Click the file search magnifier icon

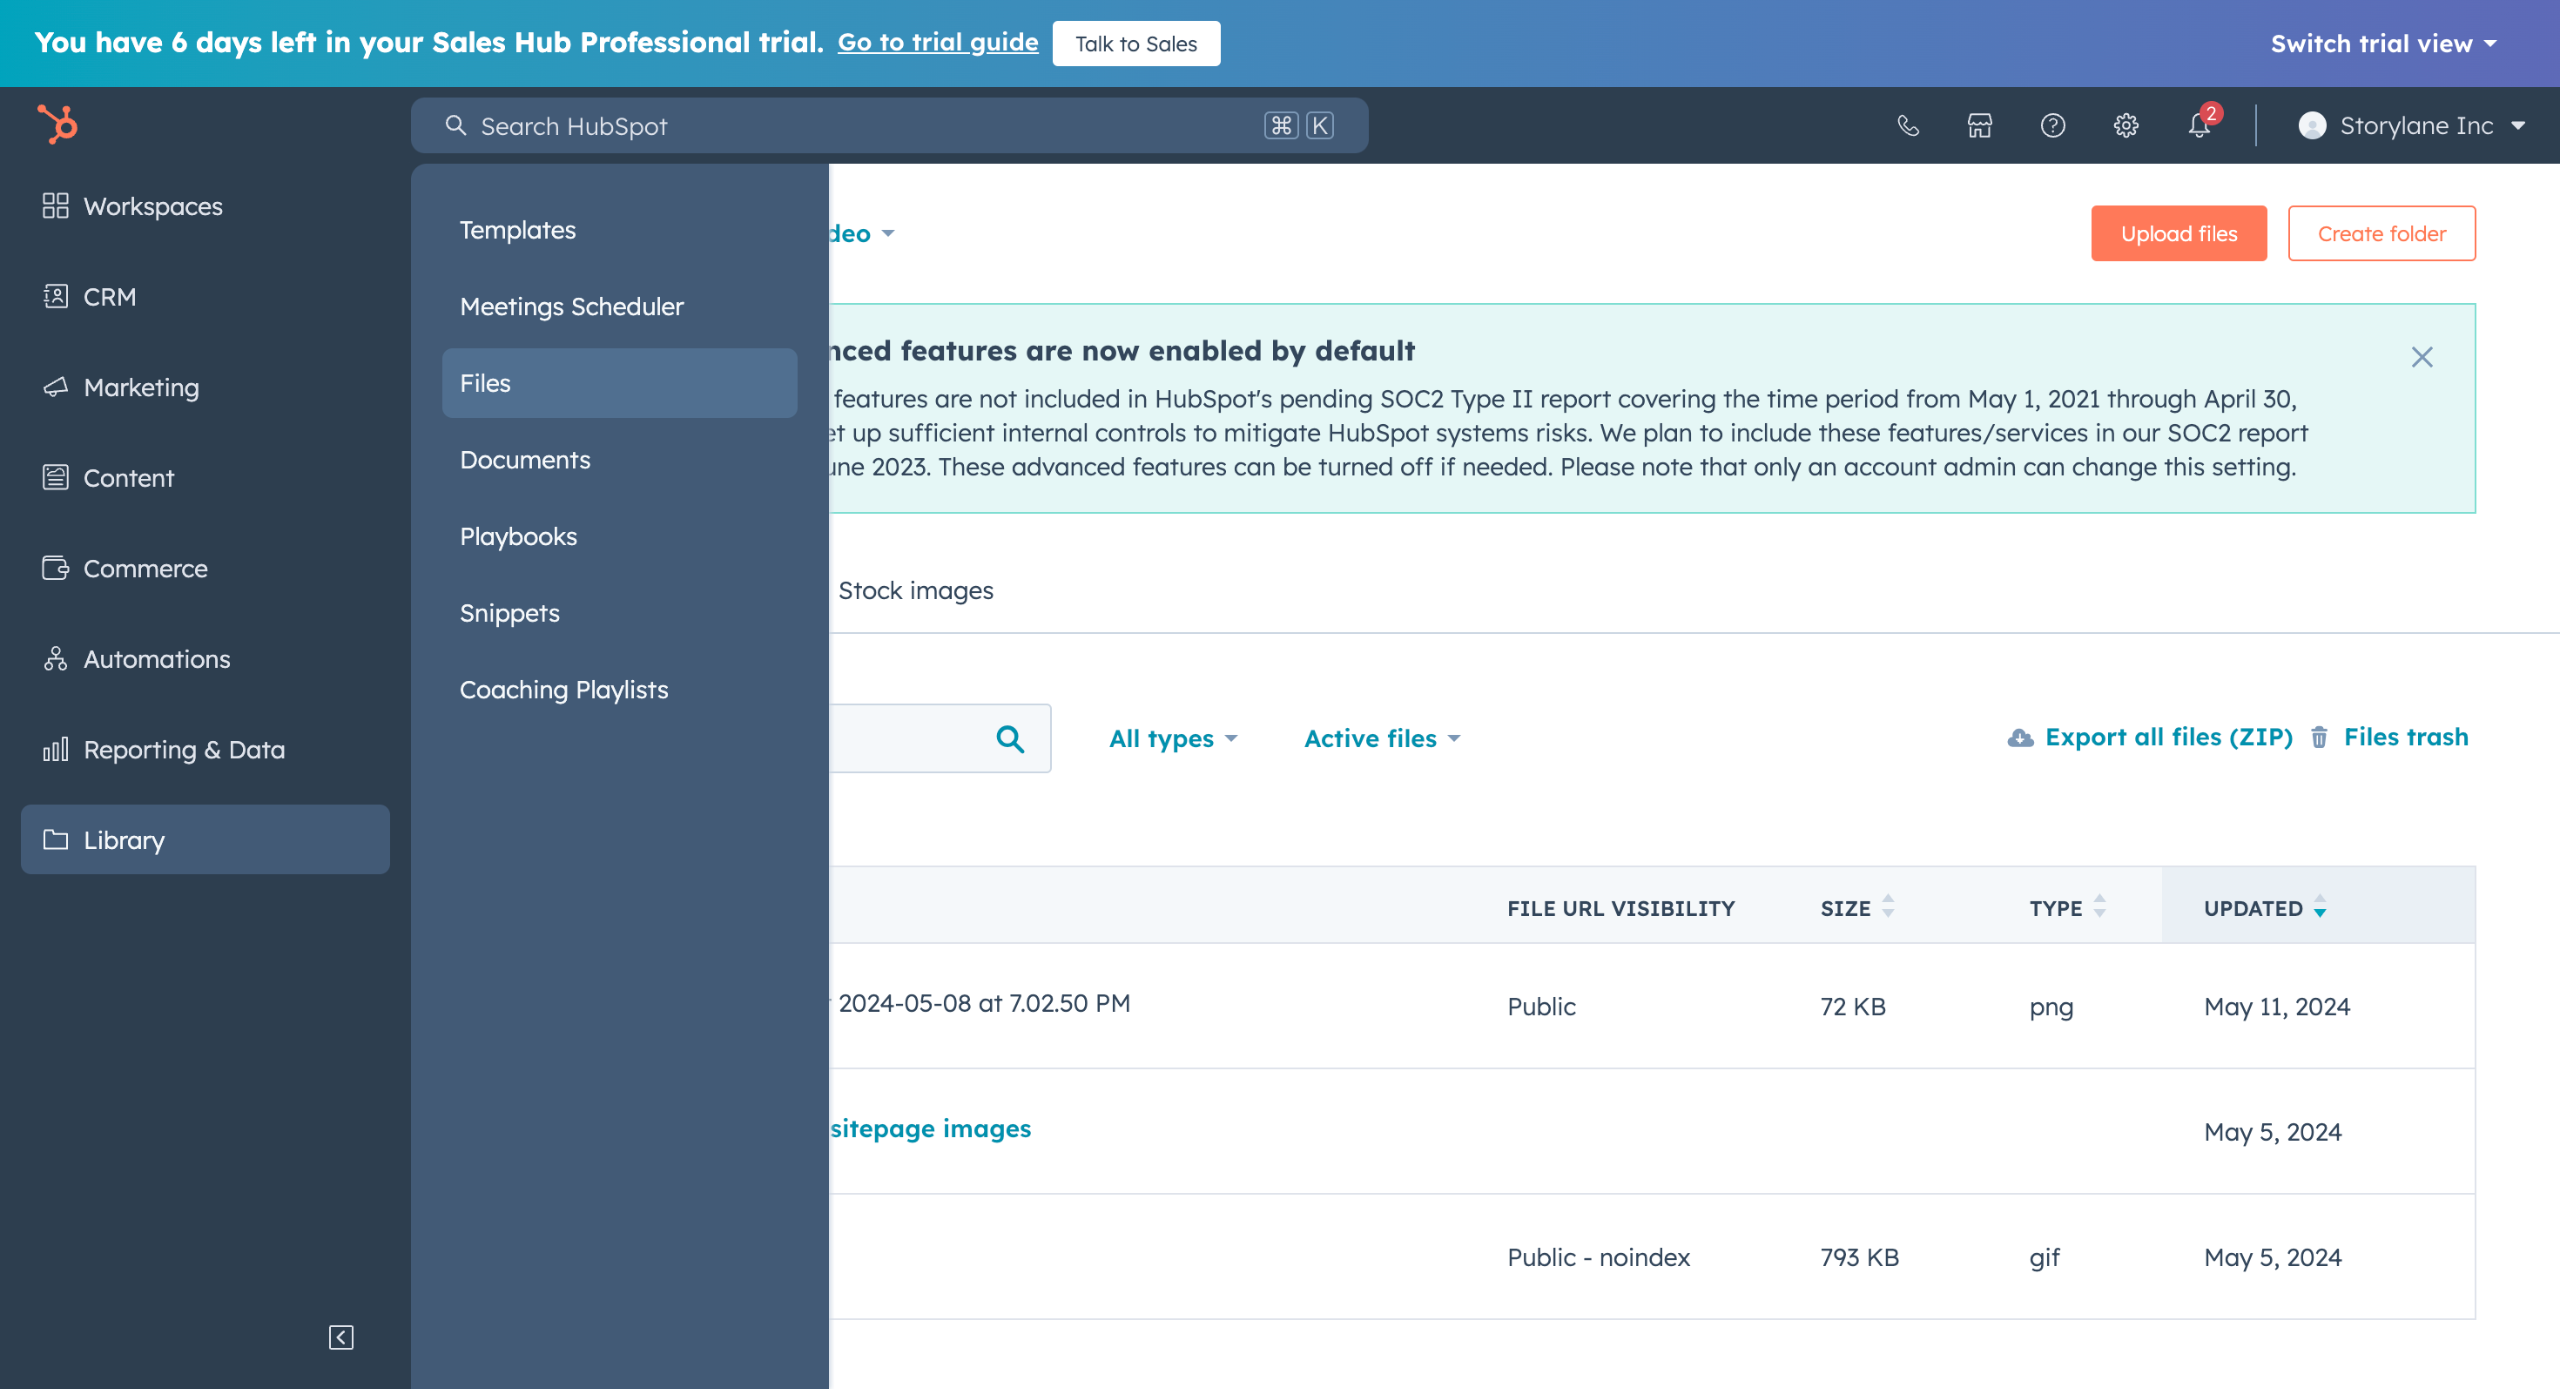point(1010,739)
